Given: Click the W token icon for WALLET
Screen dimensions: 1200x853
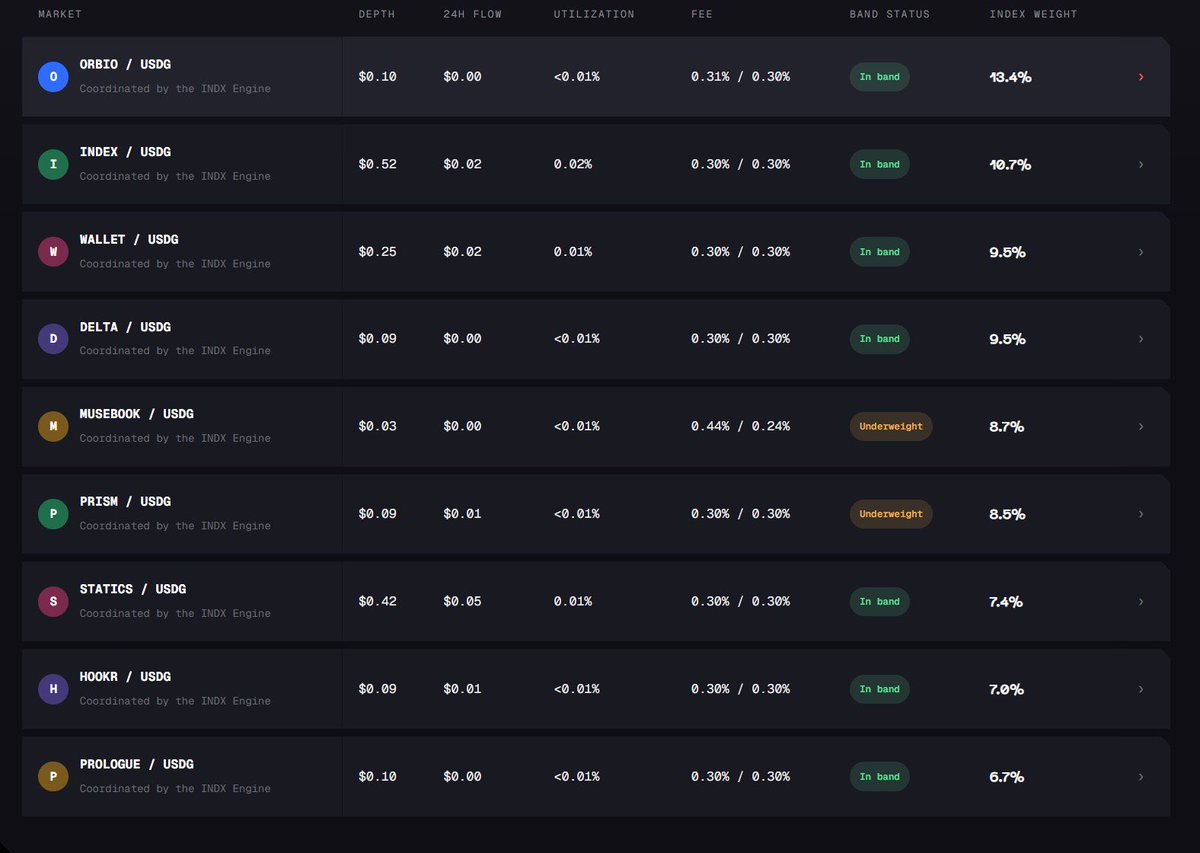Looking at the screenshot, I should click(x=53, y=252).
